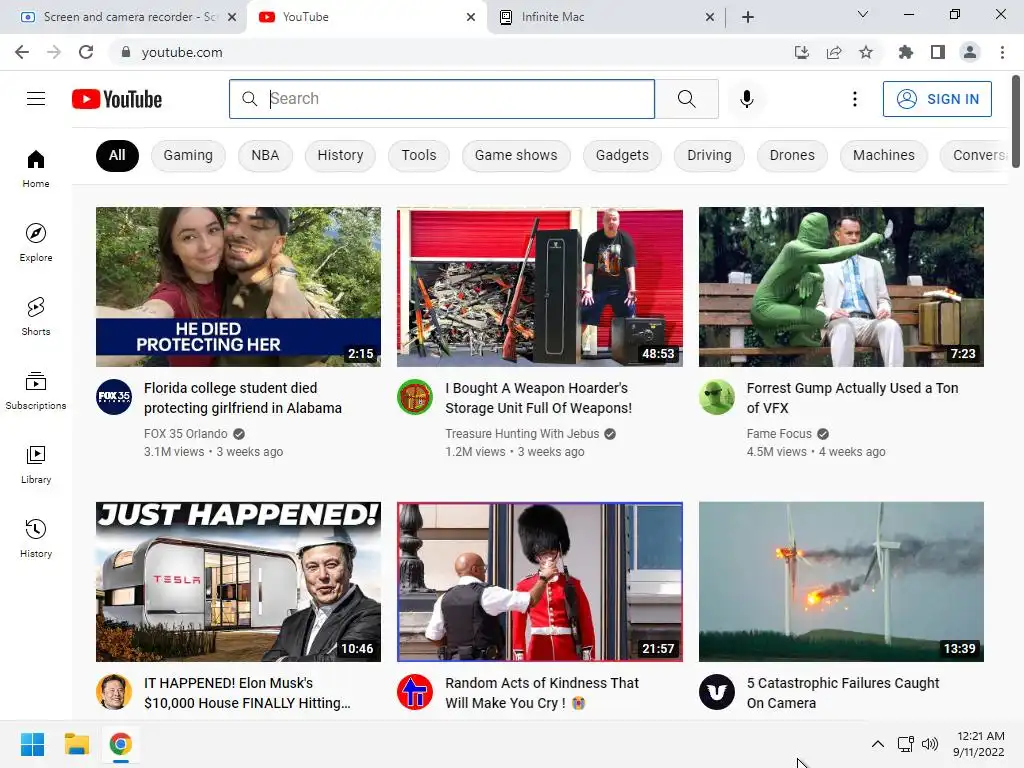Focus the YouTube search field
Image resolution: width=1024 pixels, height=768 pixels.
442,99
